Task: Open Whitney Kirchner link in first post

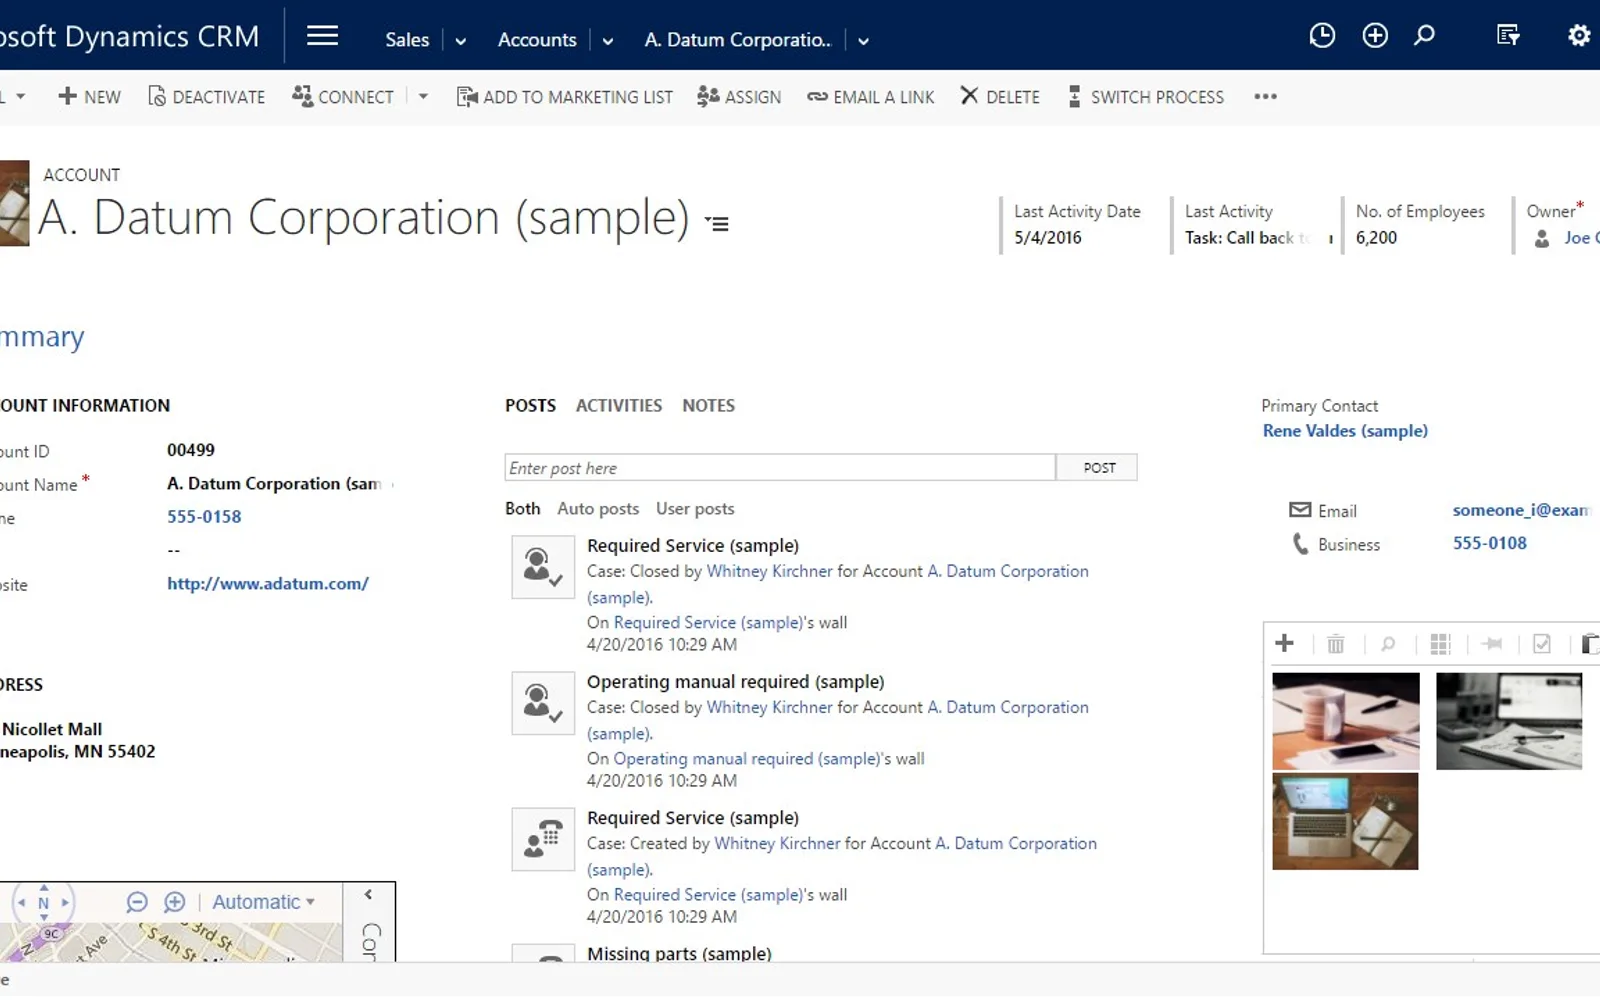Action: [769, 571]
